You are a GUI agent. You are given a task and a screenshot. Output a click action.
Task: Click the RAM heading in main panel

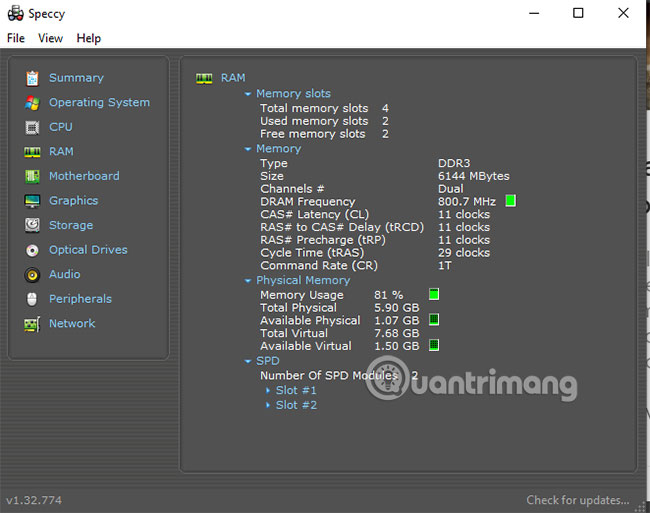pos(233,78)
